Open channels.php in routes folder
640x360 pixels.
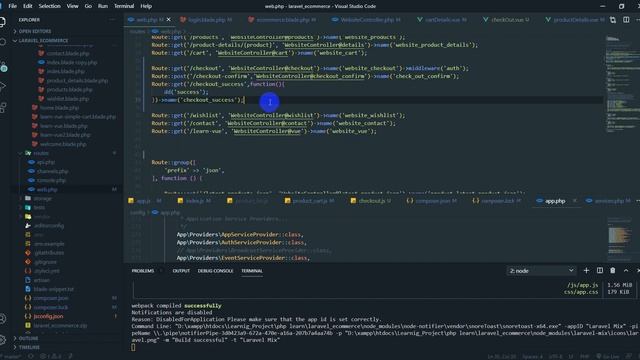point(52,171)
